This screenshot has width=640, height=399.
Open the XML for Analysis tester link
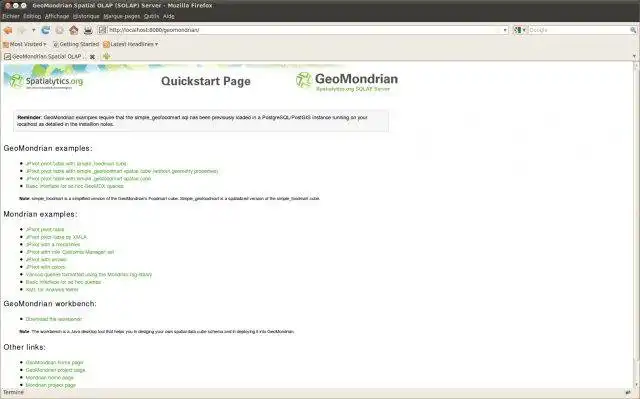pos(52,290)
